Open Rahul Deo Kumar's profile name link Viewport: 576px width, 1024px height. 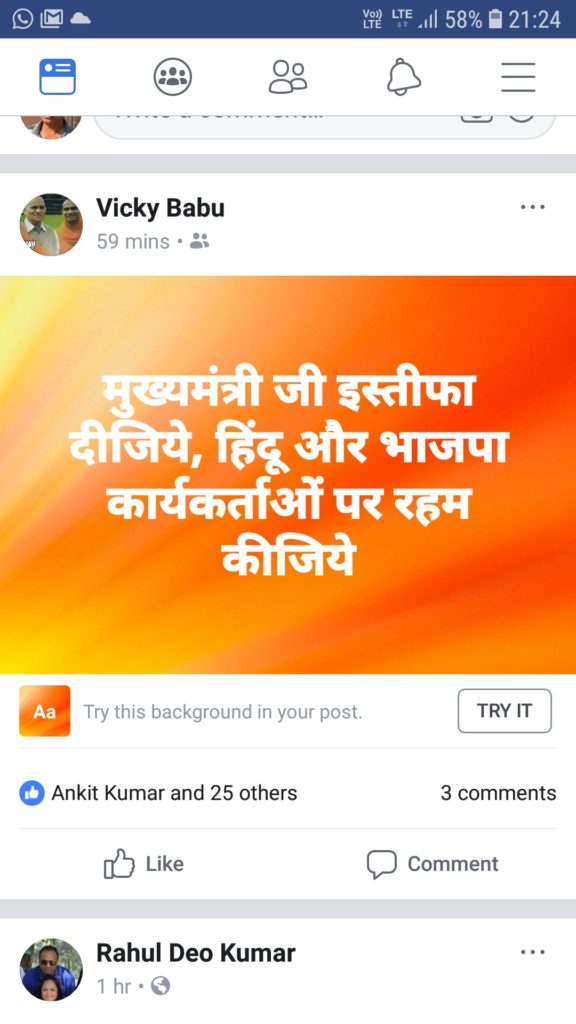tap(196, 953)
